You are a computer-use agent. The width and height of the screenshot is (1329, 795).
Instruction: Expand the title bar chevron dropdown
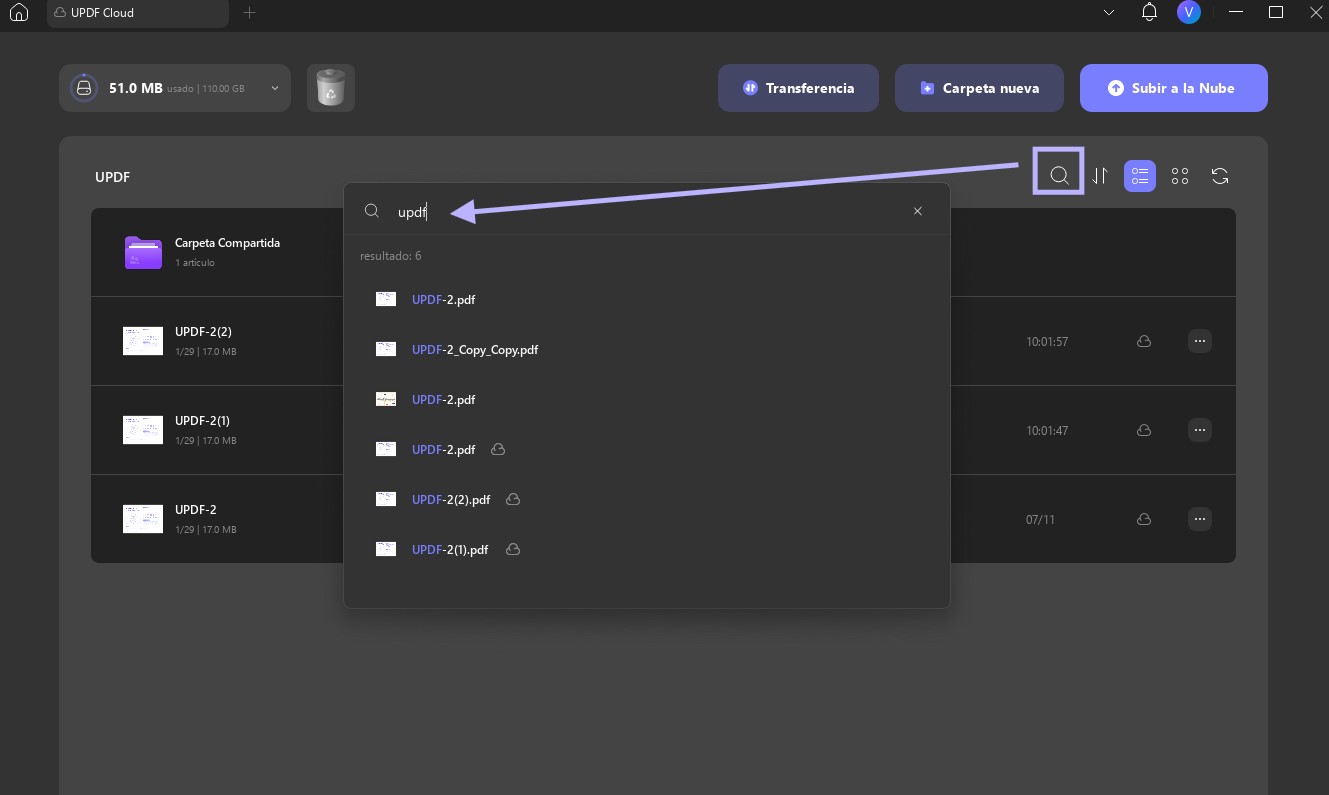(1108, 13)
